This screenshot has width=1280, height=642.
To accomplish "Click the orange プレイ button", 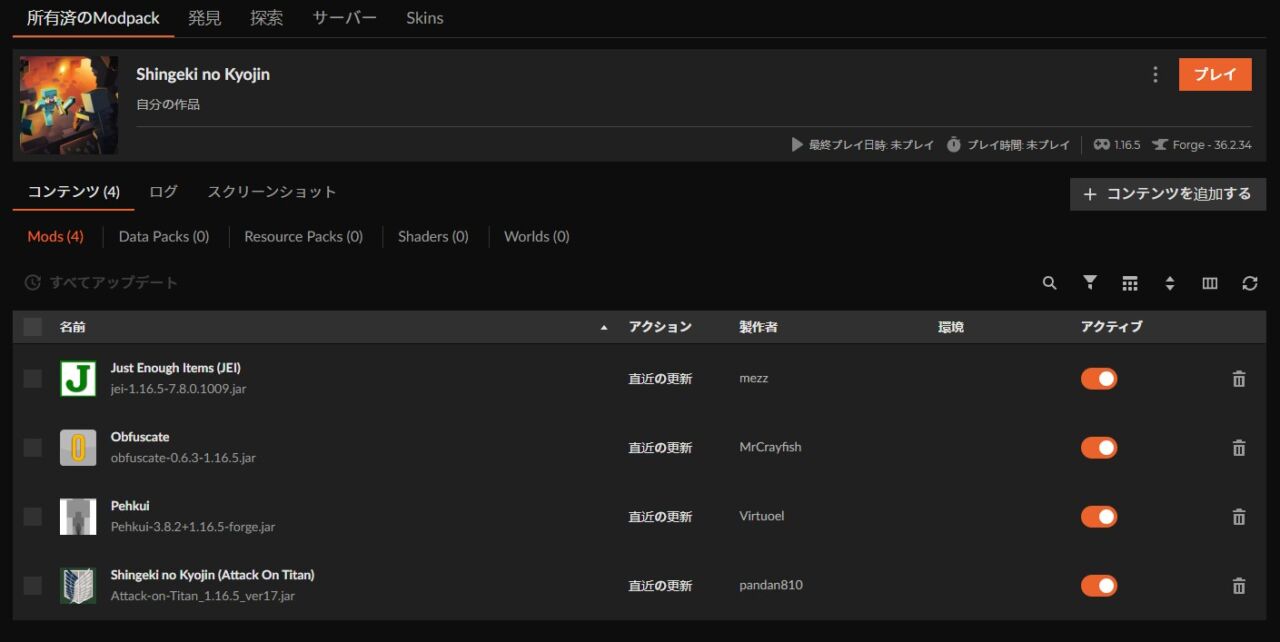I will [x=1215, y=75].
